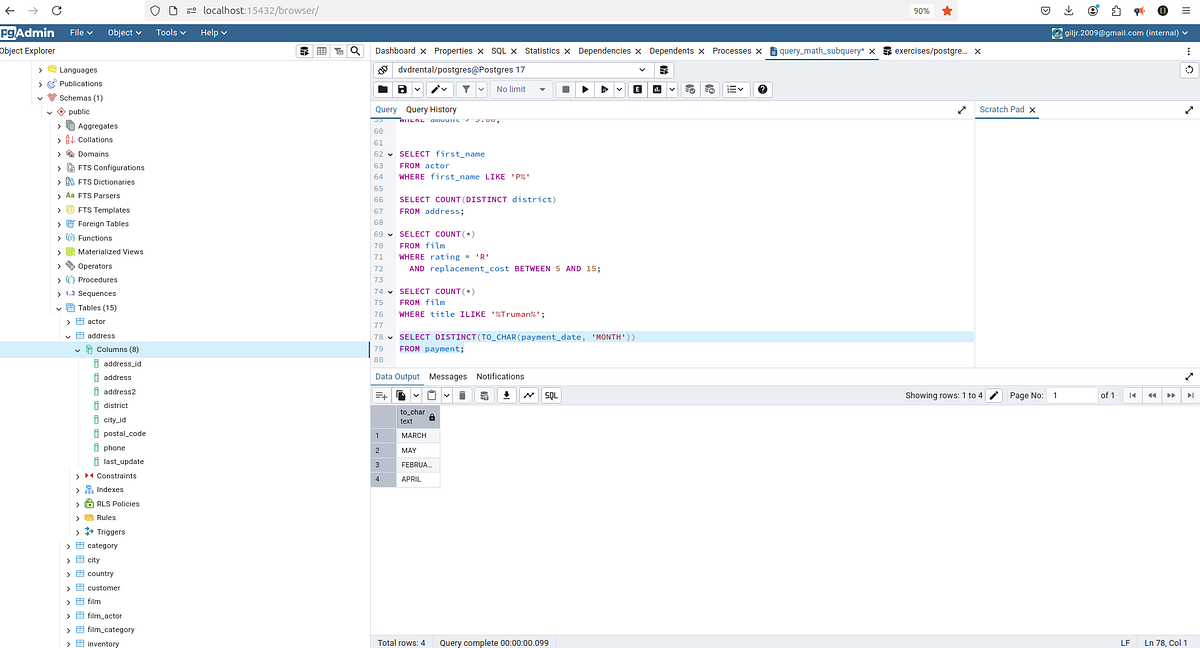Open the Tools menu
The height and width of the screenshot is (648, 1200).
pos(168,32)
